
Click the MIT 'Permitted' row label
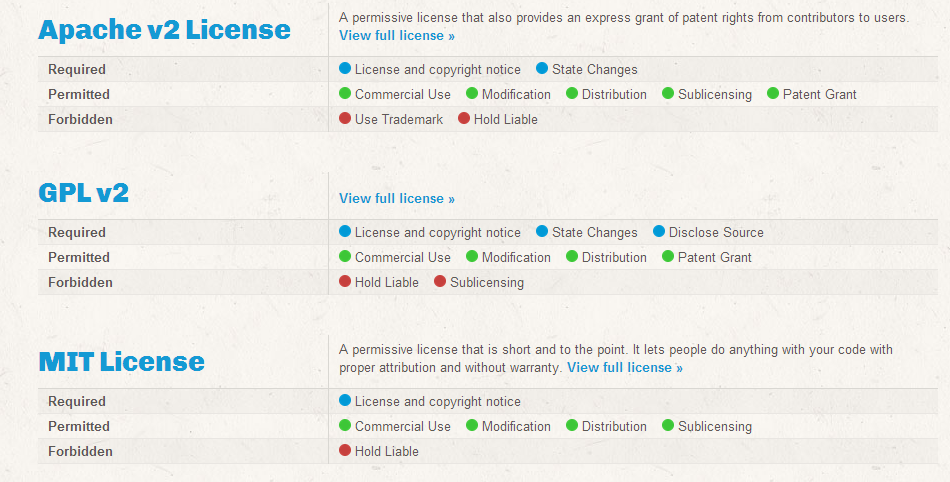[x=79, y=427]
